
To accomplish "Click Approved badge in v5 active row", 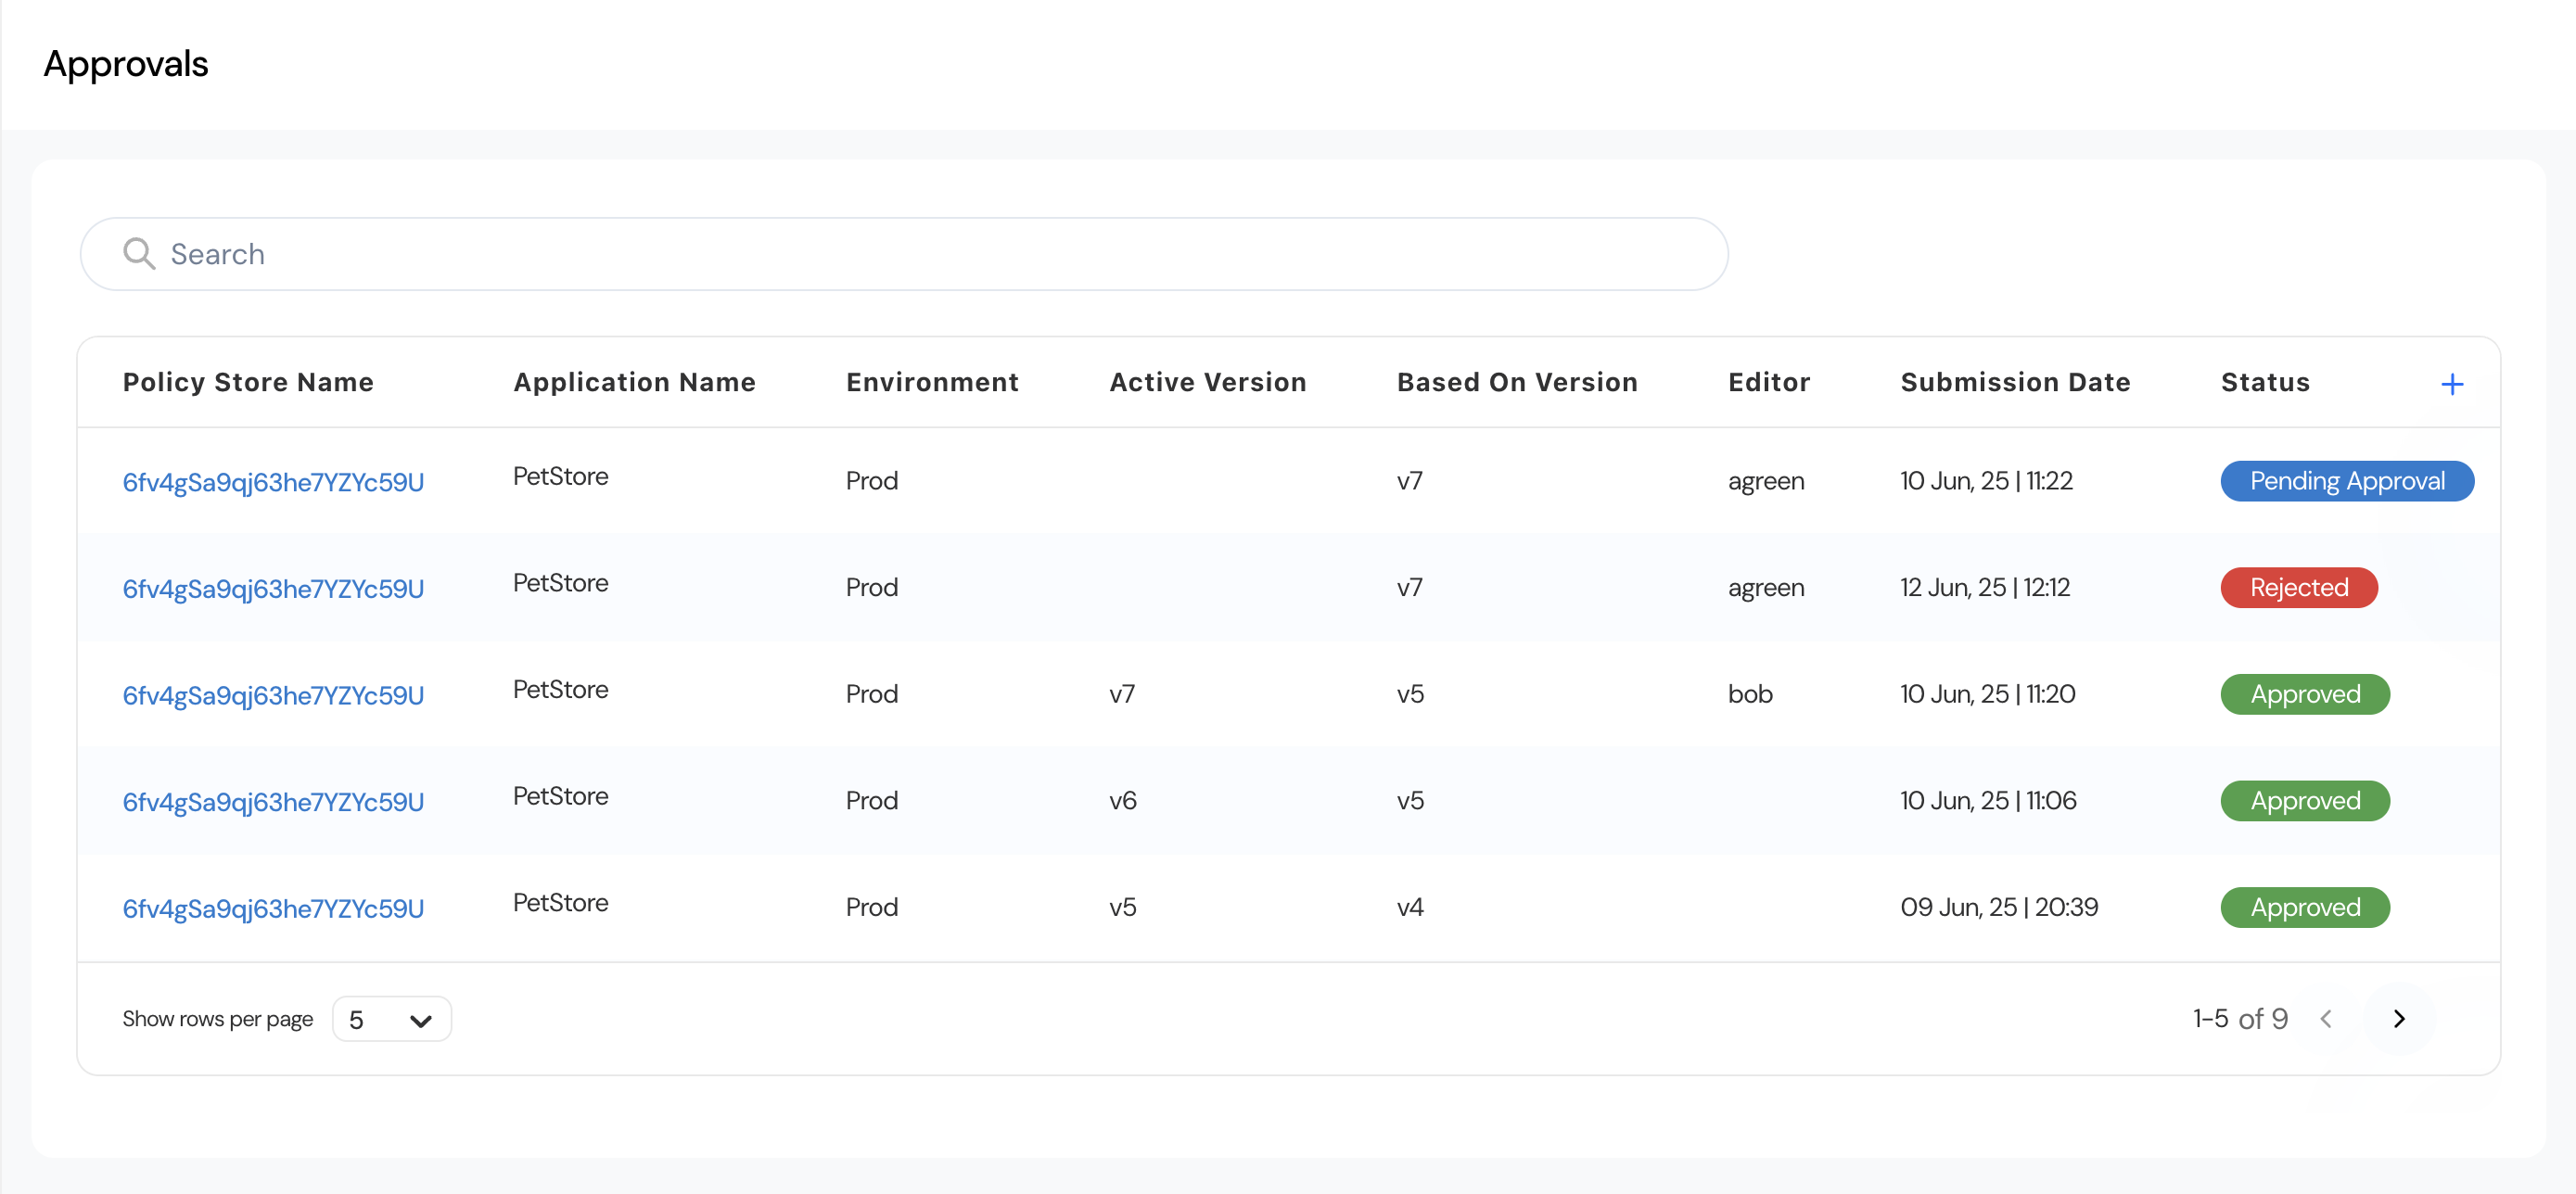I will [x=2304, y=907].
